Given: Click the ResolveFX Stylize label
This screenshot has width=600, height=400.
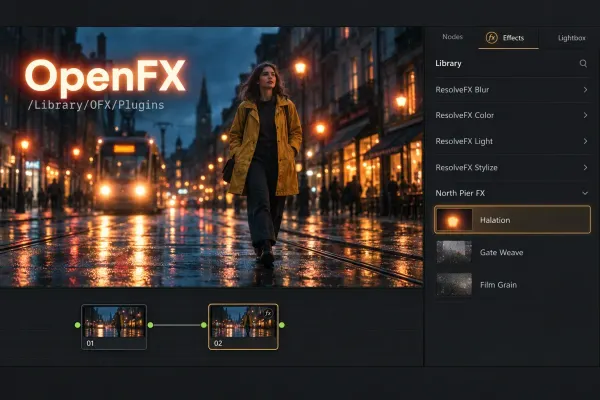Looking at the screenshot, I should click(x=466, y=167).
